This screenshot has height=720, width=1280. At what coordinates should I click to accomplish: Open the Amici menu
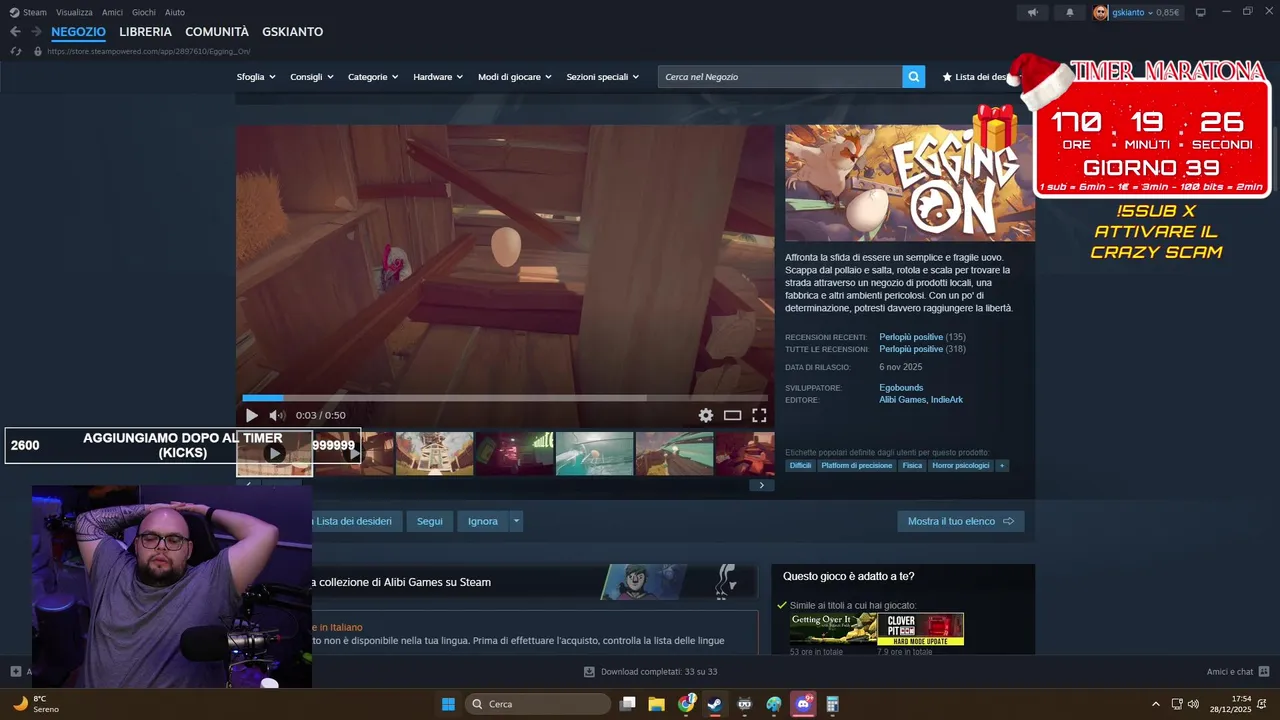pos(112,12)
